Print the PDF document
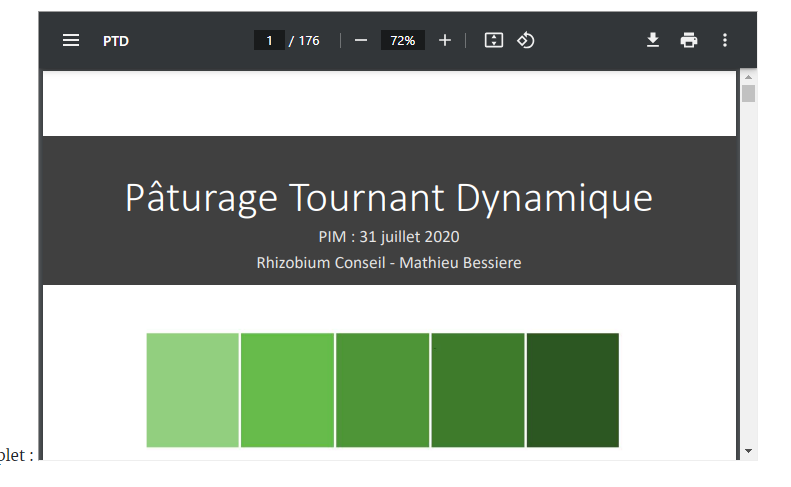 (x=689, y=40)
